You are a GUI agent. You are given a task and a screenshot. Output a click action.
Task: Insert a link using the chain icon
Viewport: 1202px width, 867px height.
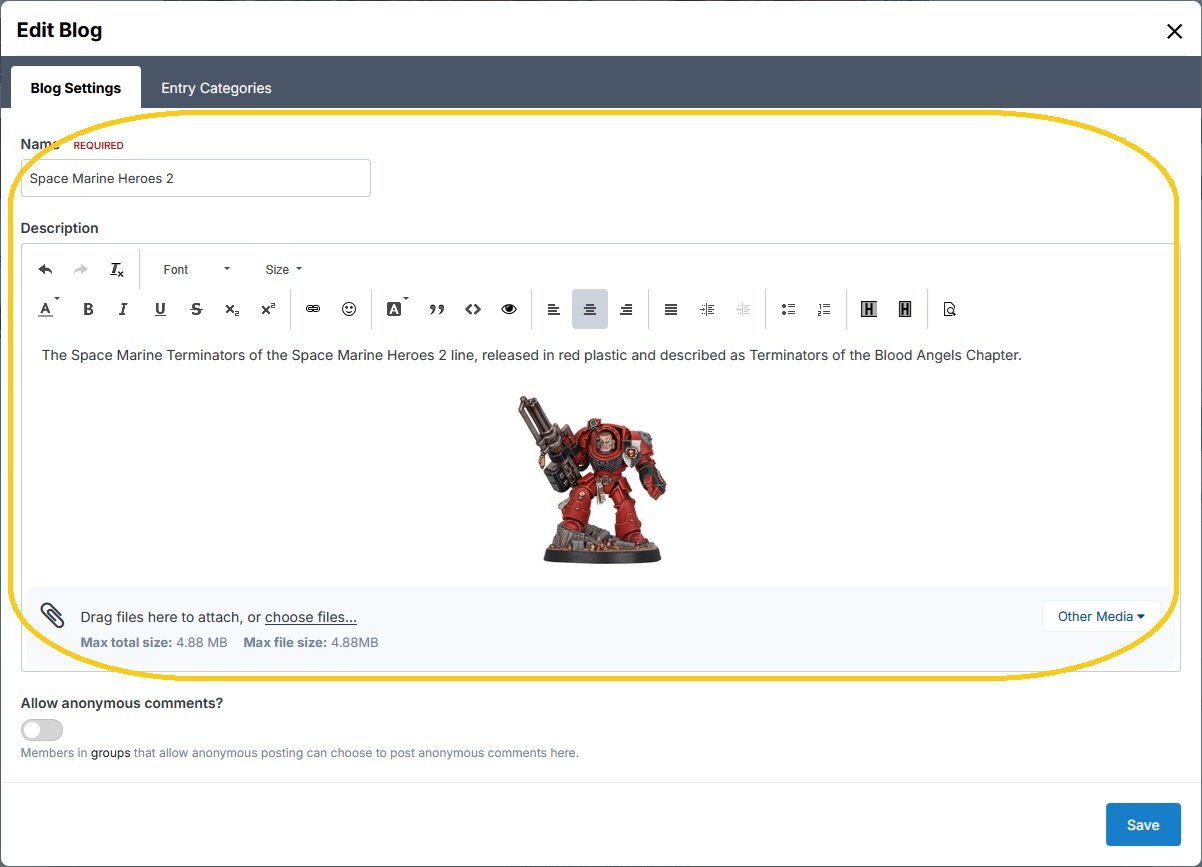coord(313,310)
